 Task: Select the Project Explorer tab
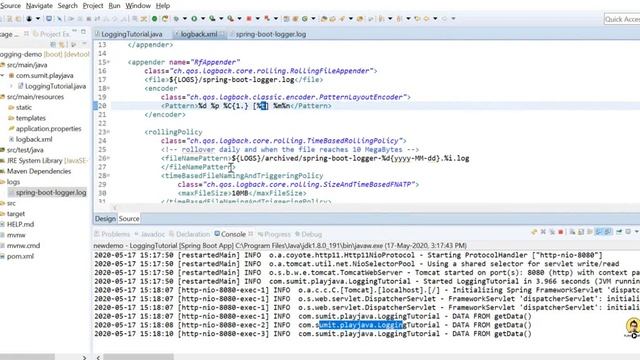(52, 34)
